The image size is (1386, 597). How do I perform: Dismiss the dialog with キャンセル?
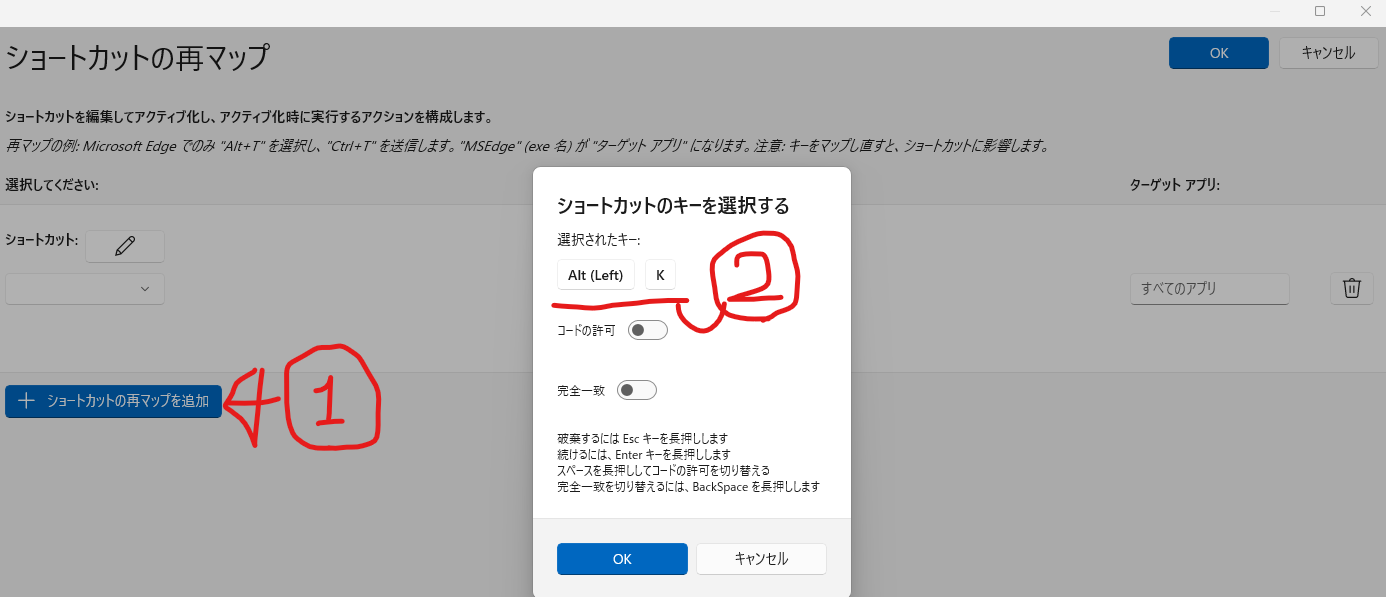(x=761, y=559)
